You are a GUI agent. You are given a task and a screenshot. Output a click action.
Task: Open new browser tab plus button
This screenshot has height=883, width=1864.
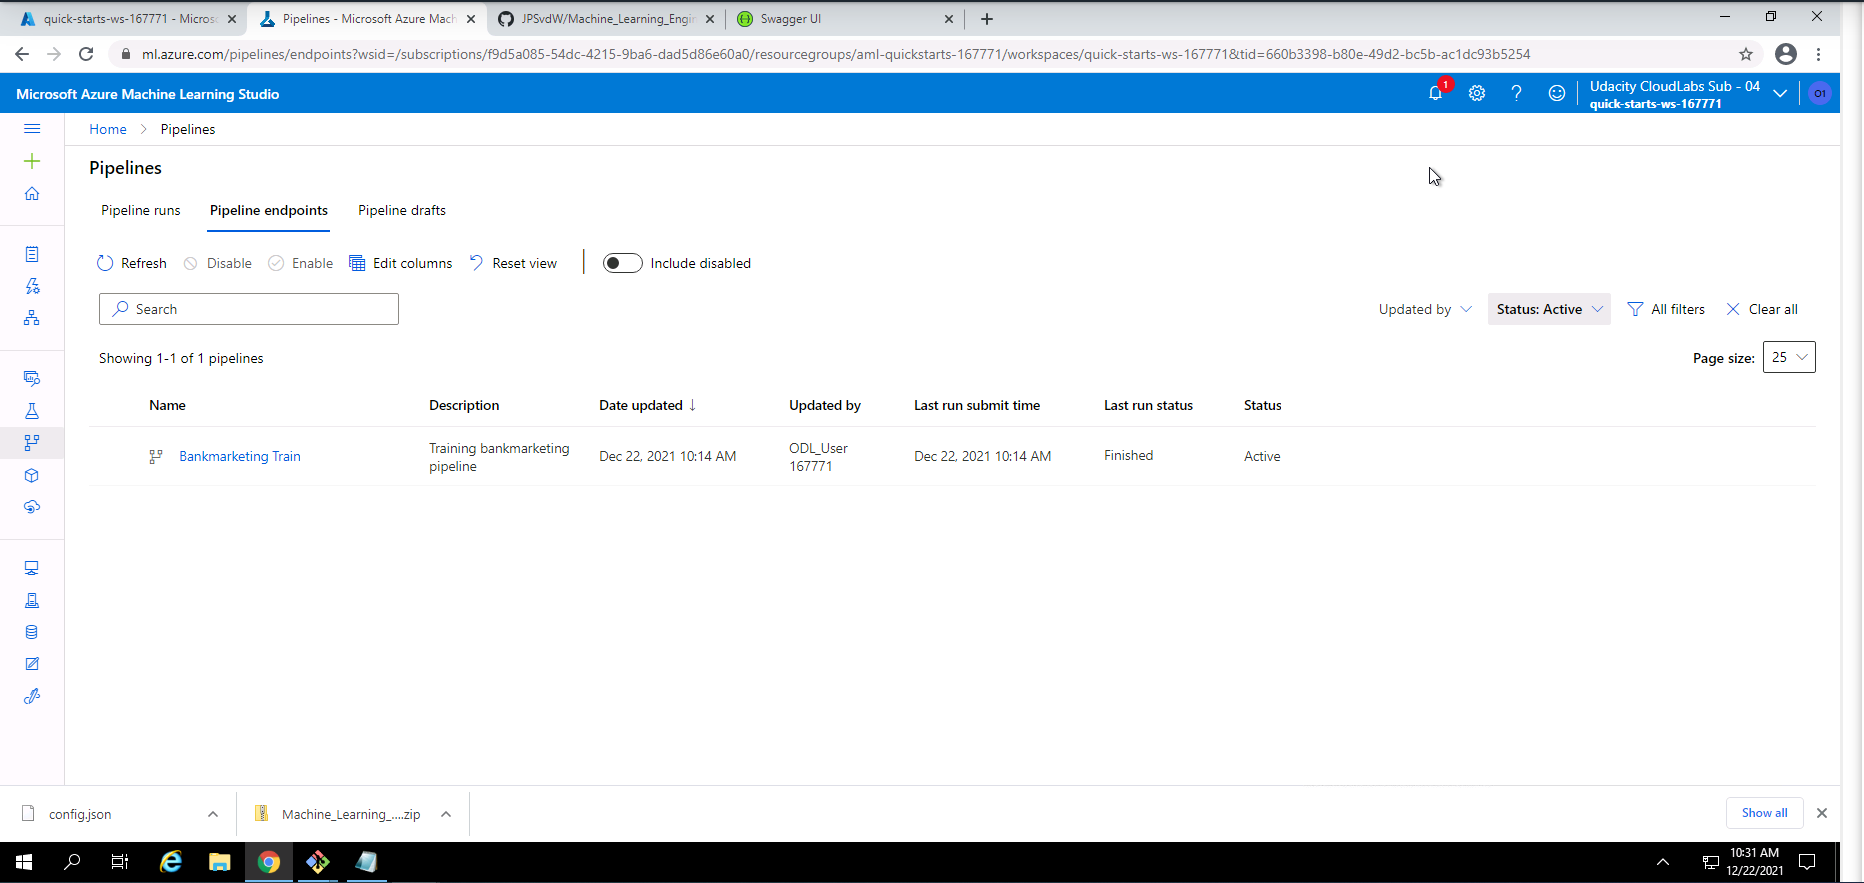coord(987,19)
